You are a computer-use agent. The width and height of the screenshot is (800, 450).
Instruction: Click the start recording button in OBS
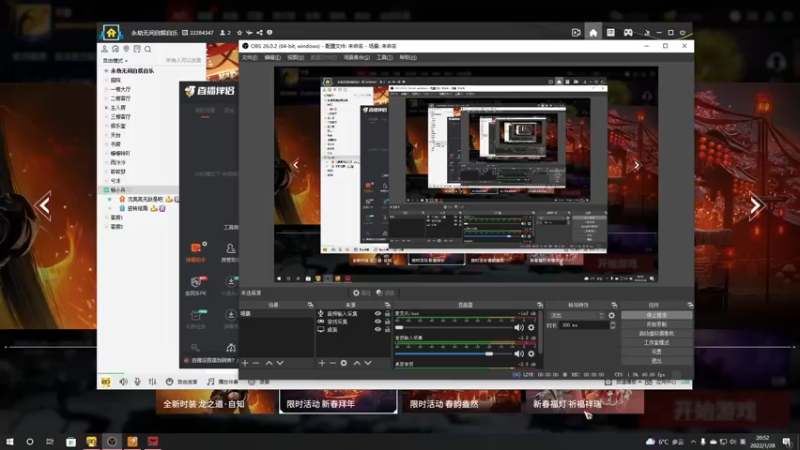(657, 324)
